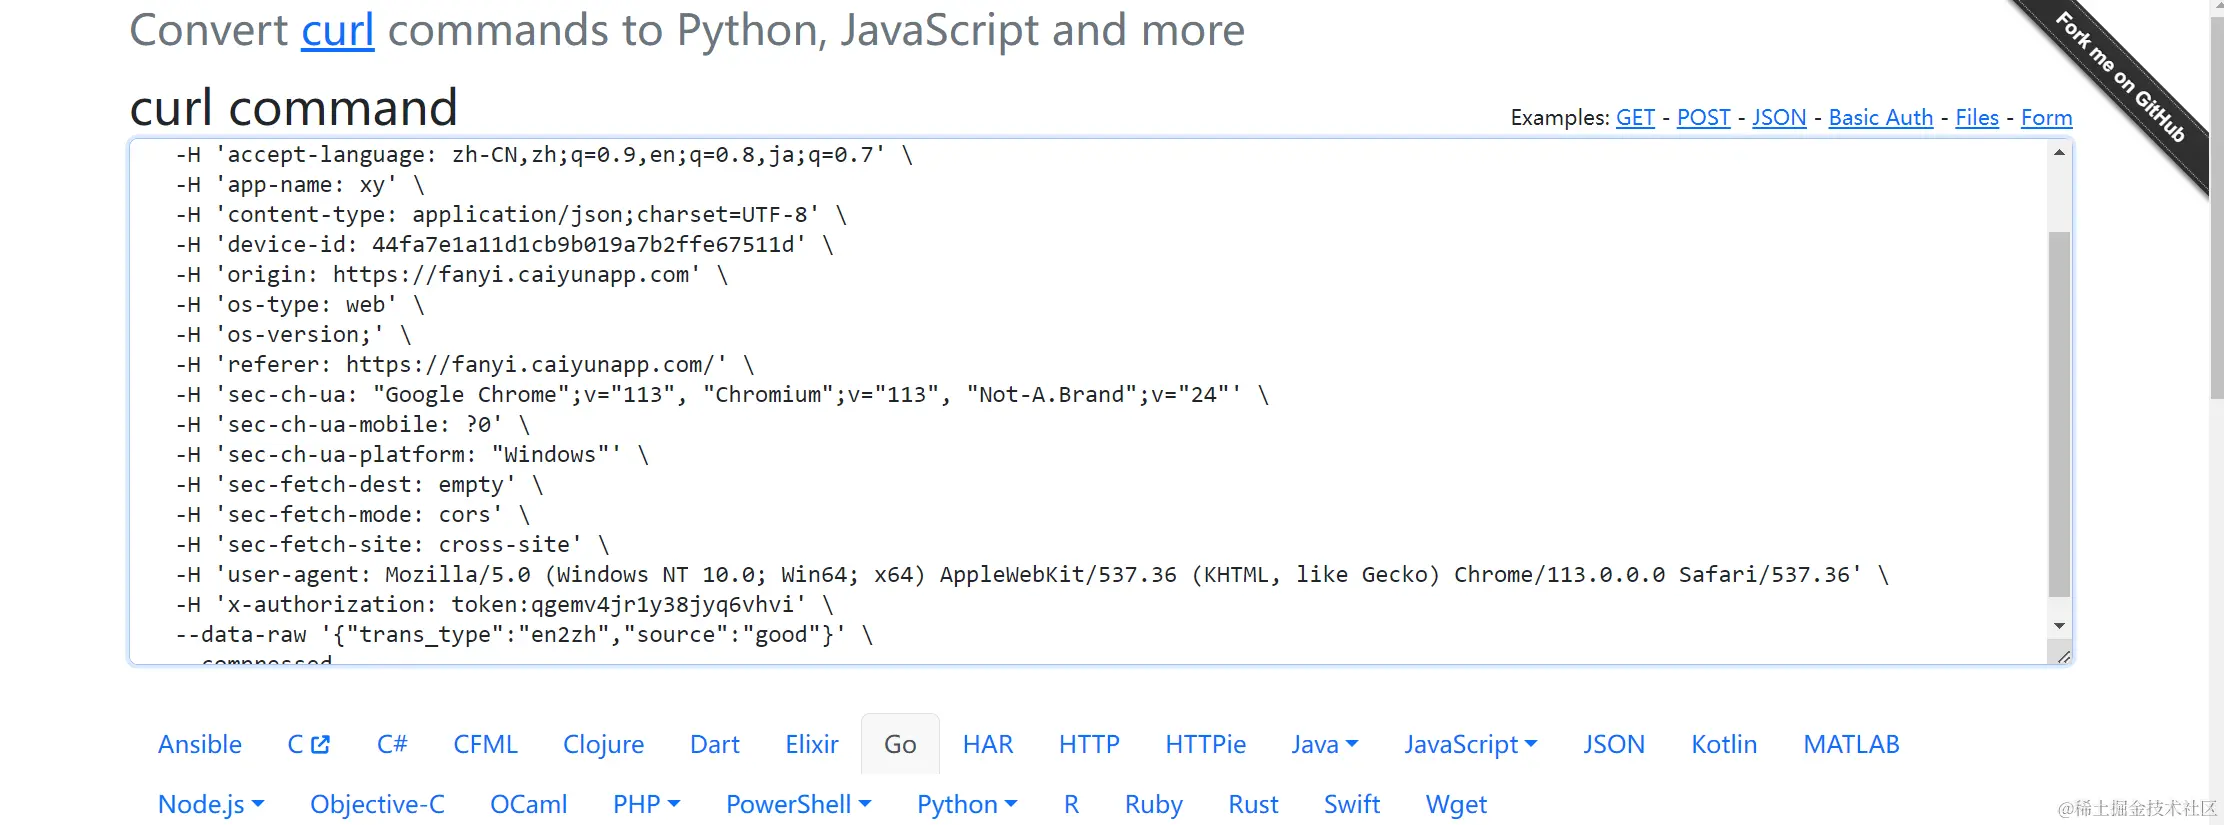Select the Rust tab
Screen dimensions: 2224x825
point(1254,805)
